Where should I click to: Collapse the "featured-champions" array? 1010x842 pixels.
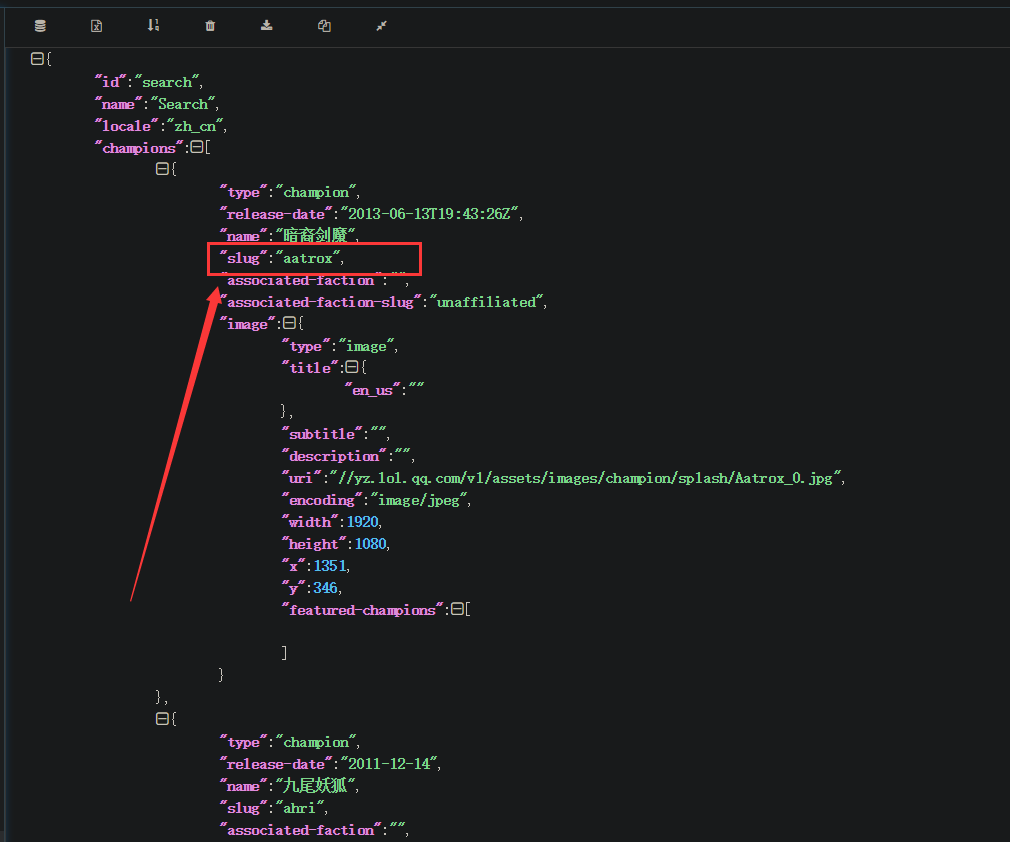457,609
